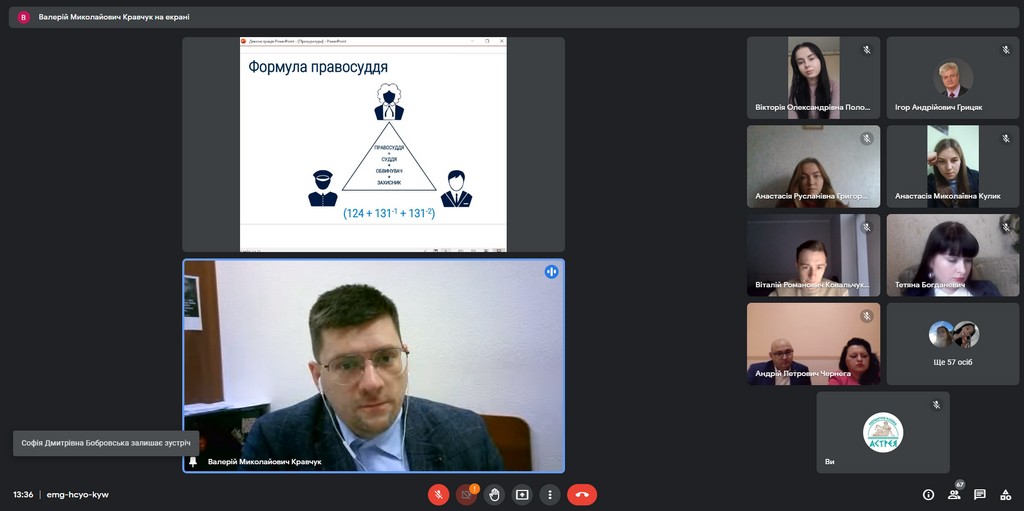Open the chat with everyone panel
Image resolution: width=1024 pixels, height=511 pixels.
(x=980, y=494)
